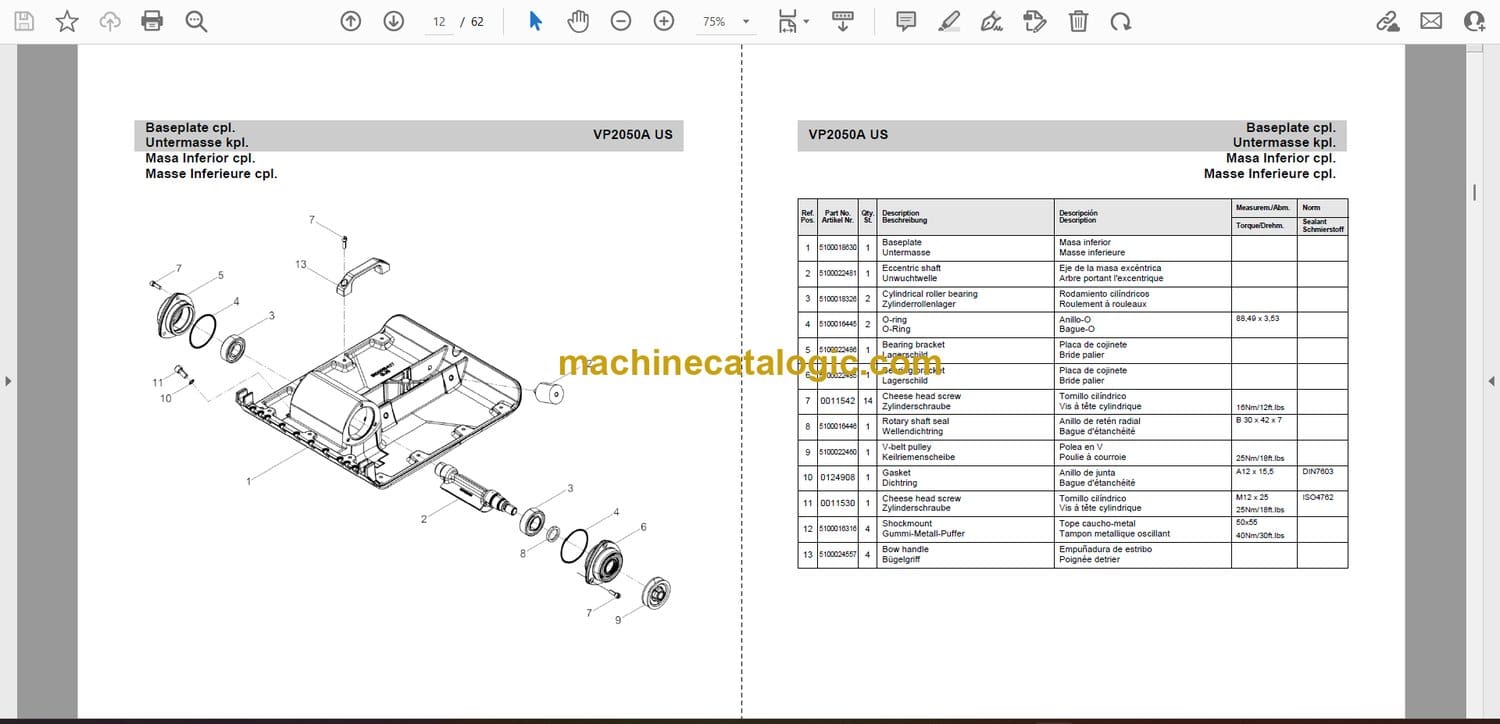Viewport: 1500px width, 724px height.
Task: Open the 75% zoom level dropdown
Action: [x=727, y=21]
